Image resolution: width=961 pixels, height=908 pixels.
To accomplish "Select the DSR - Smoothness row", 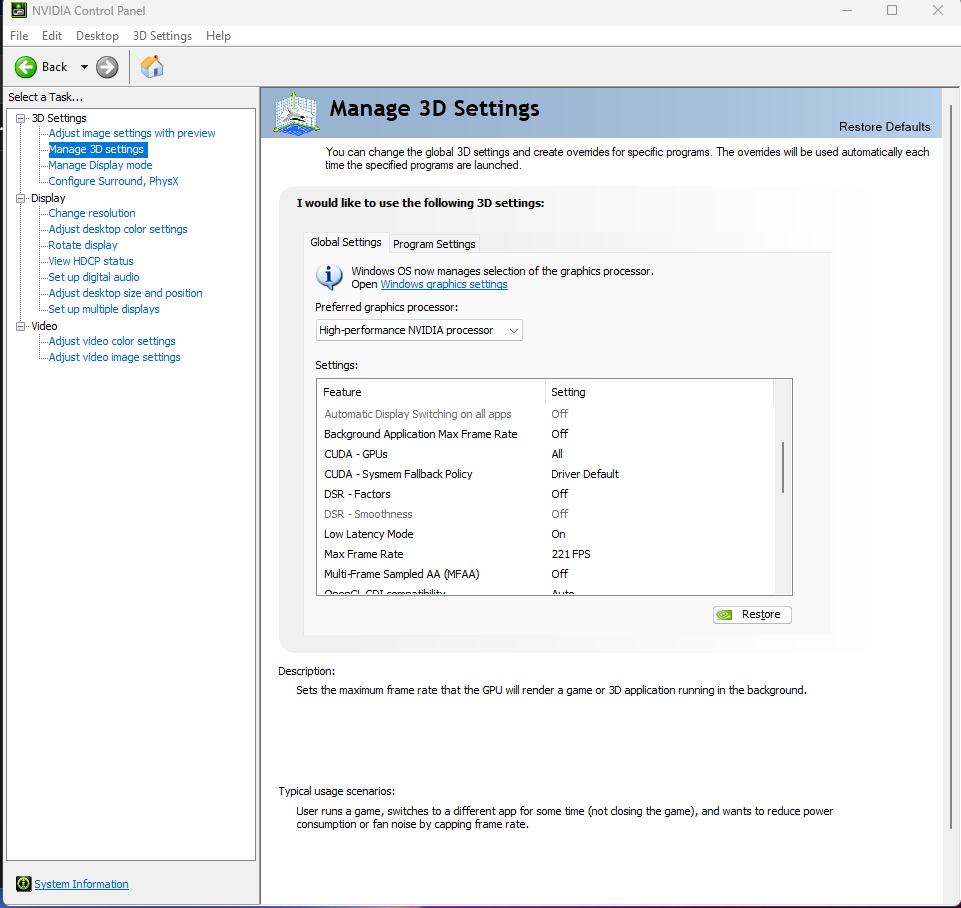I will tap(545, 514).
